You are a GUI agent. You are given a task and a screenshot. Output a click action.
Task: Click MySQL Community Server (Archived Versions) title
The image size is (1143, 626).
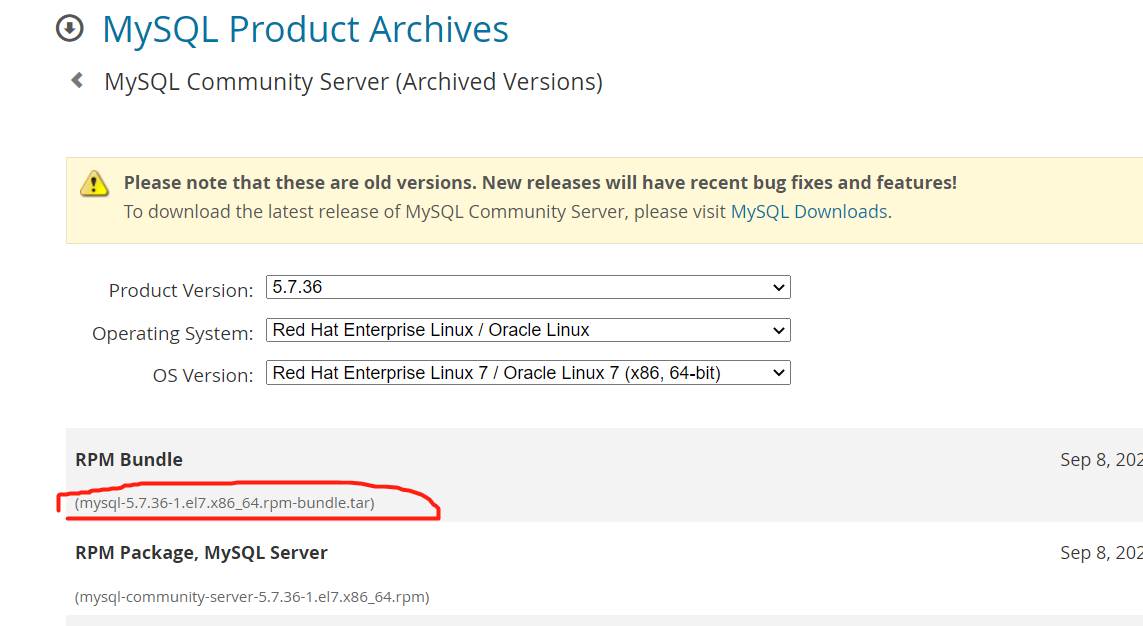click(353, 82)
